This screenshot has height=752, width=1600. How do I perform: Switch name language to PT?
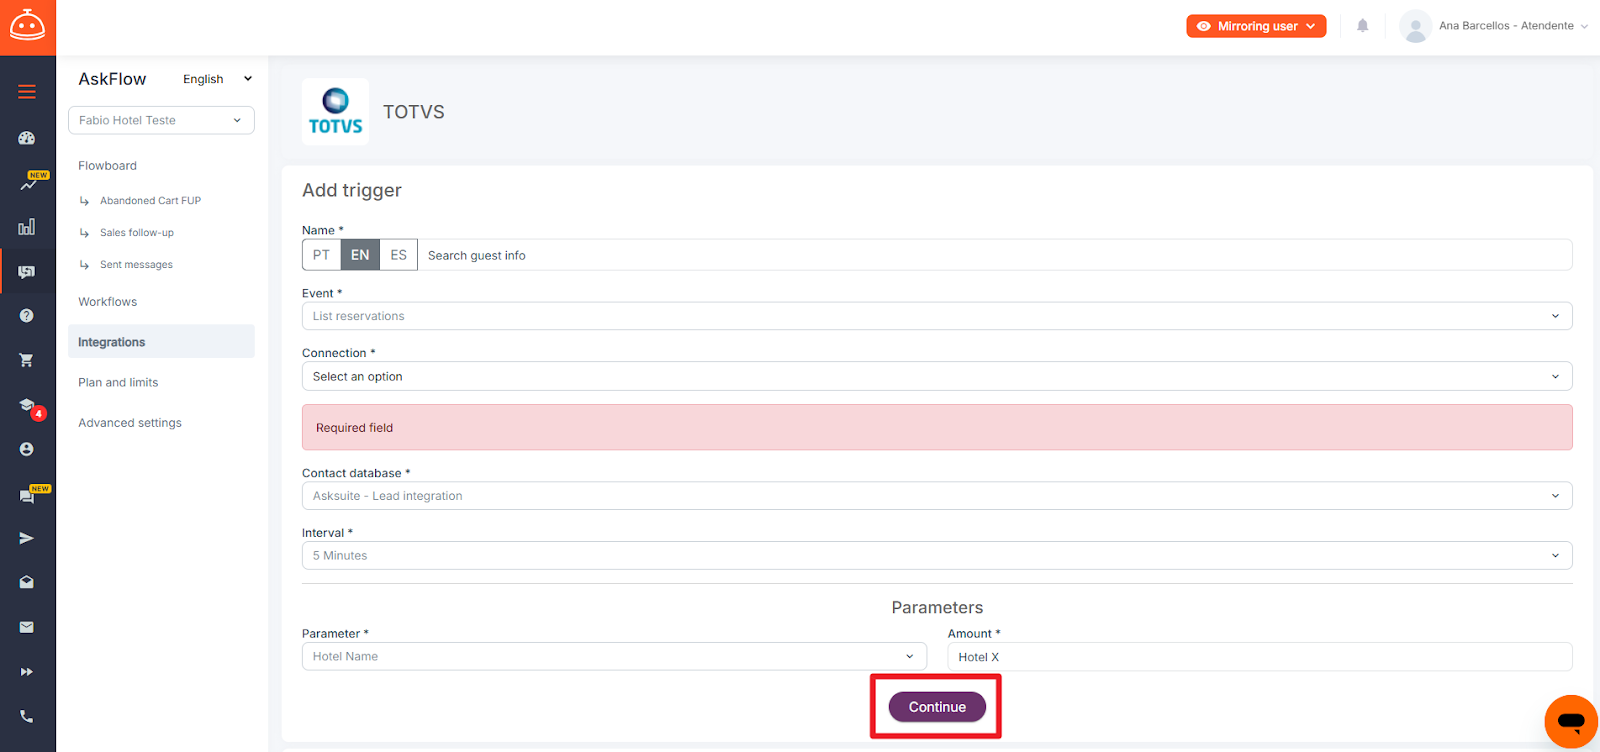[321, 255]
